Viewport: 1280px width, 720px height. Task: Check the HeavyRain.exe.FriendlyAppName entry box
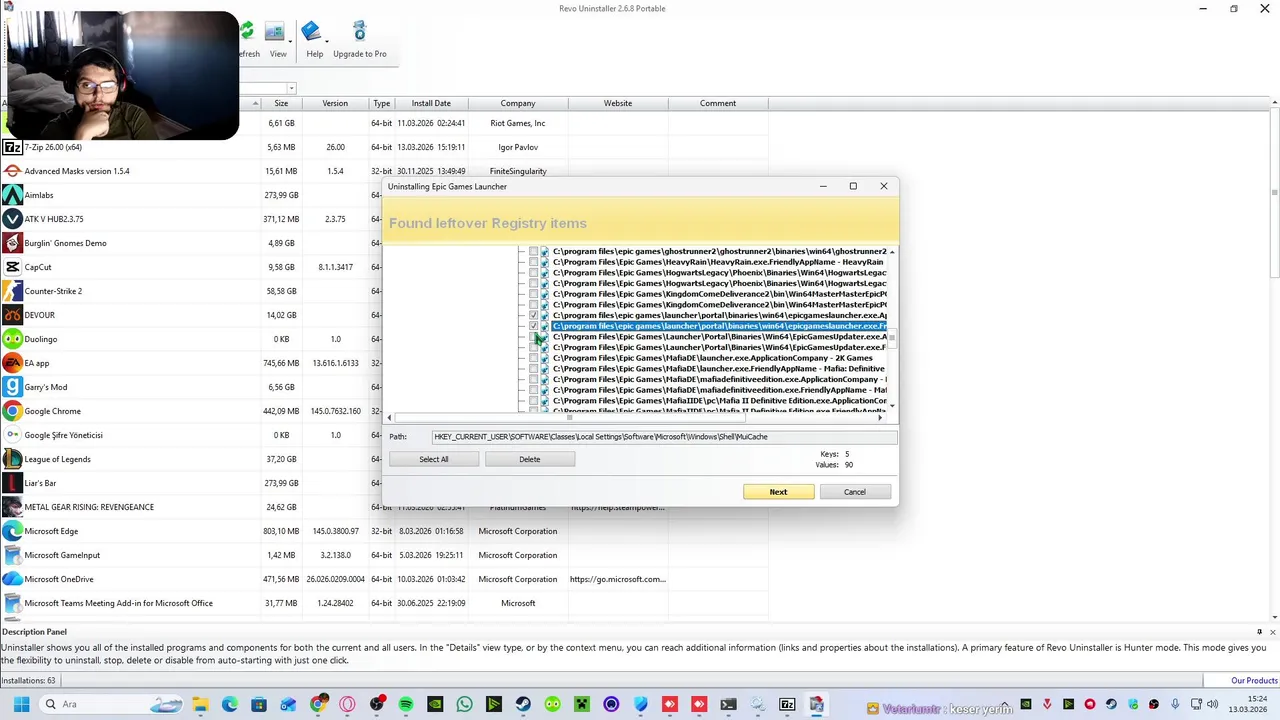(x=533, y=262)
